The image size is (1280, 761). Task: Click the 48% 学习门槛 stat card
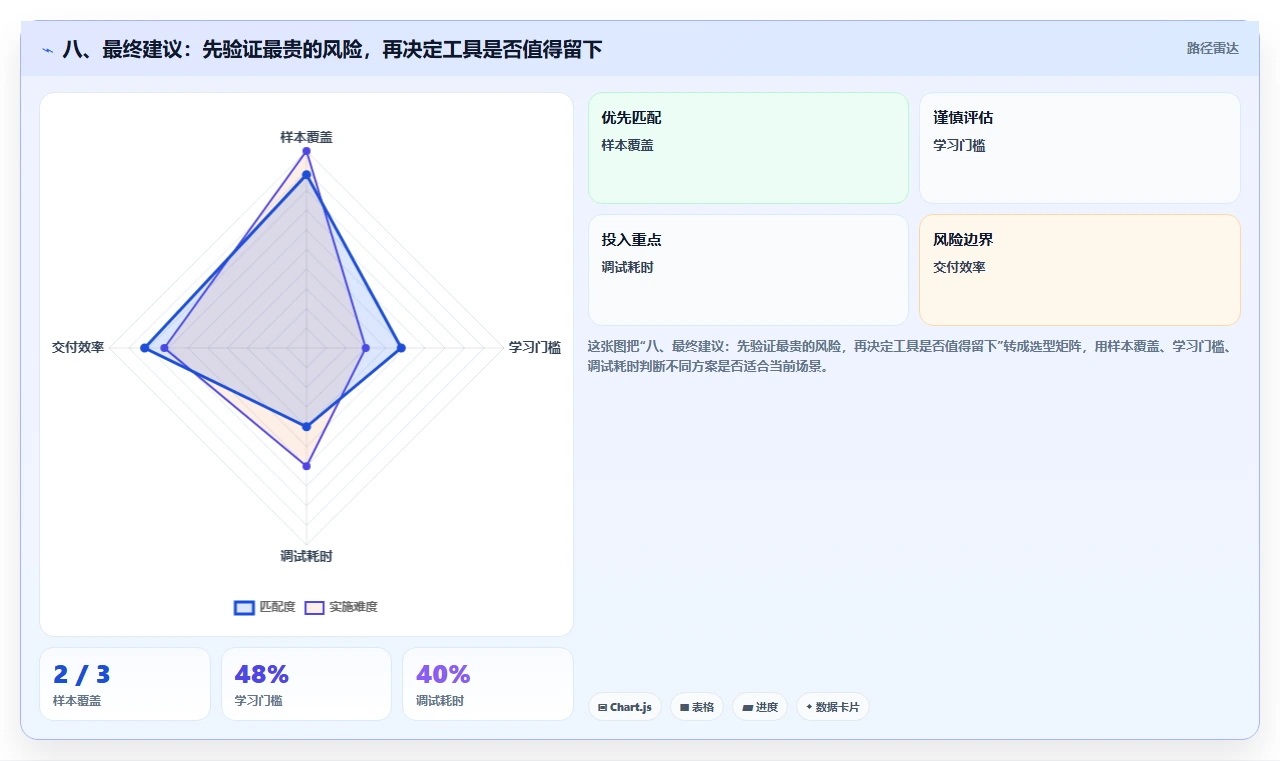(x=306, y=684)
